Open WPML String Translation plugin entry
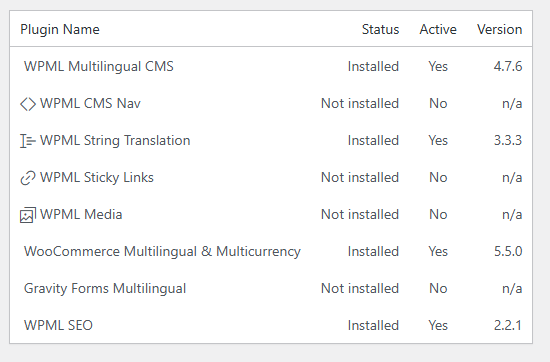The image size is (550, 362). pos(115,140)
